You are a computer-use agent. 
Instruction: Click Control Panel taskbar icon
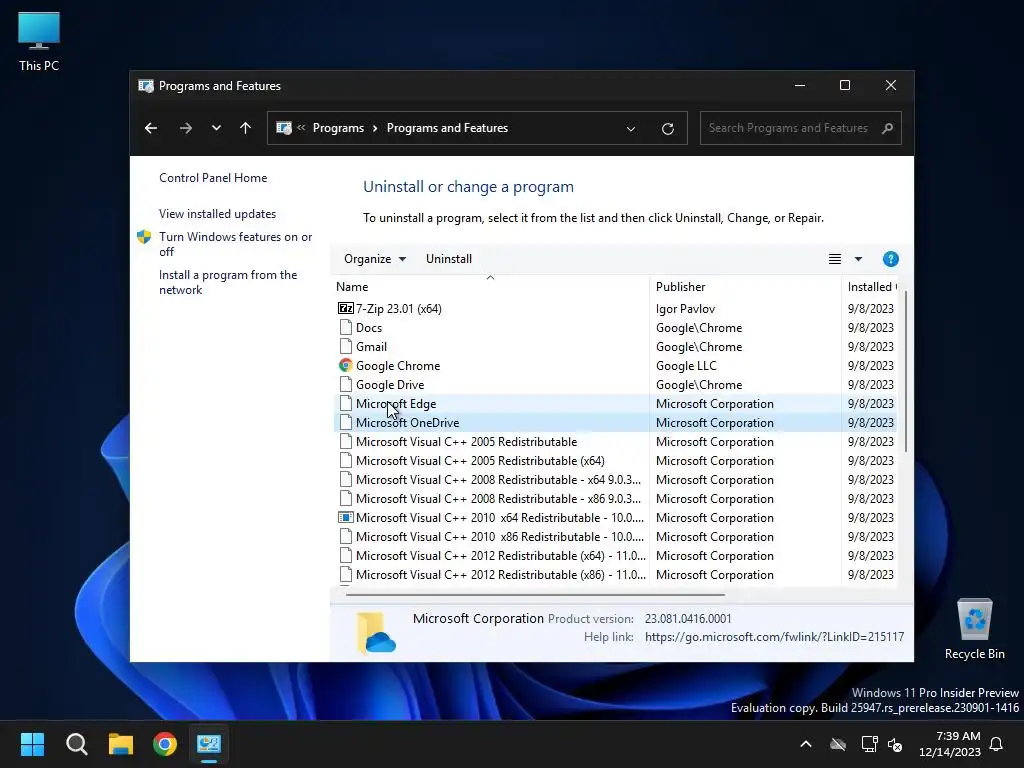coord(209,744)
